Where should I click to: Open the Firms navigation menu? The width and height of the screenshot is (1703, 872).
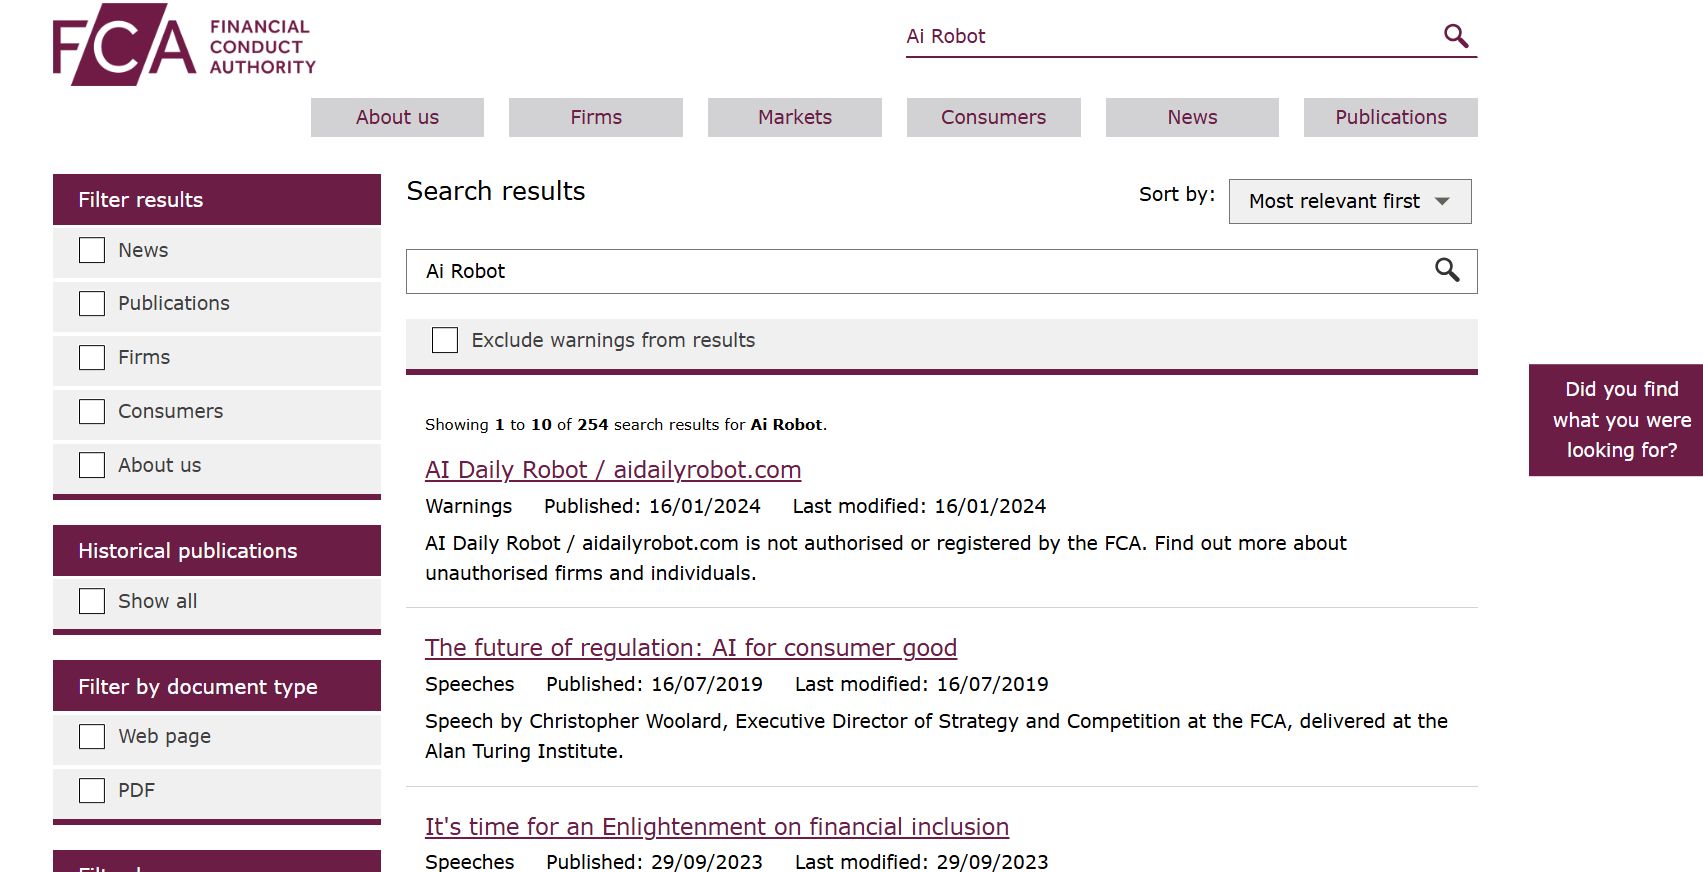pyautogui.click(x=596, y=117)
